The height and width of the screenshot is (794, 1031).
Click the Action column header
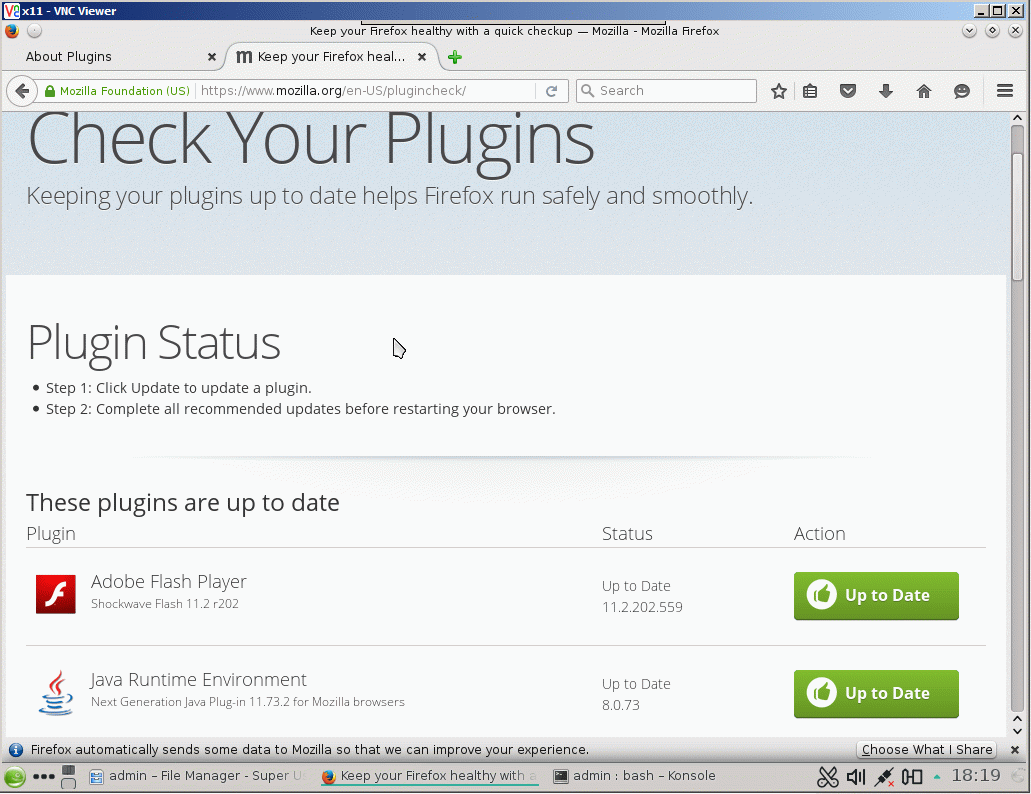[x=819, y=533]
